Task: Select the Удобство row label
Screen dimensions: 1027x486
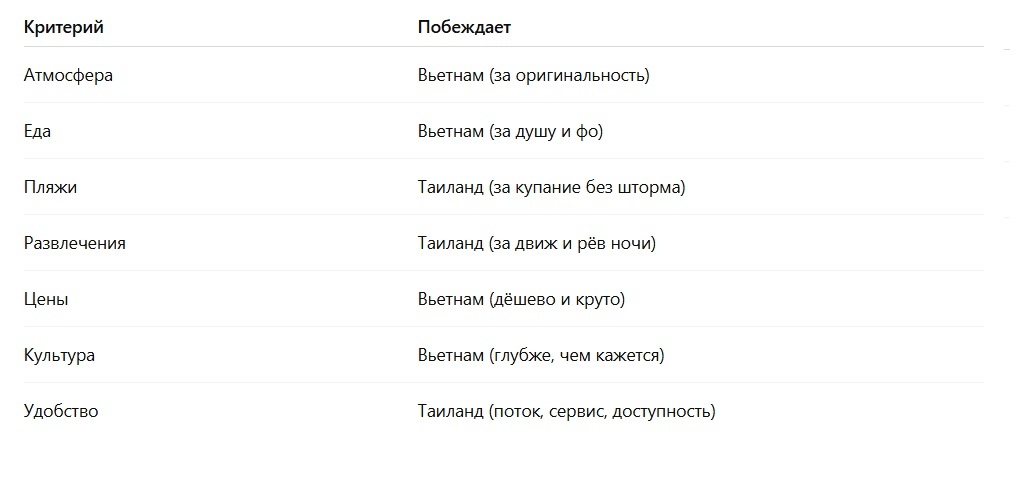Action: click(61, 412)
